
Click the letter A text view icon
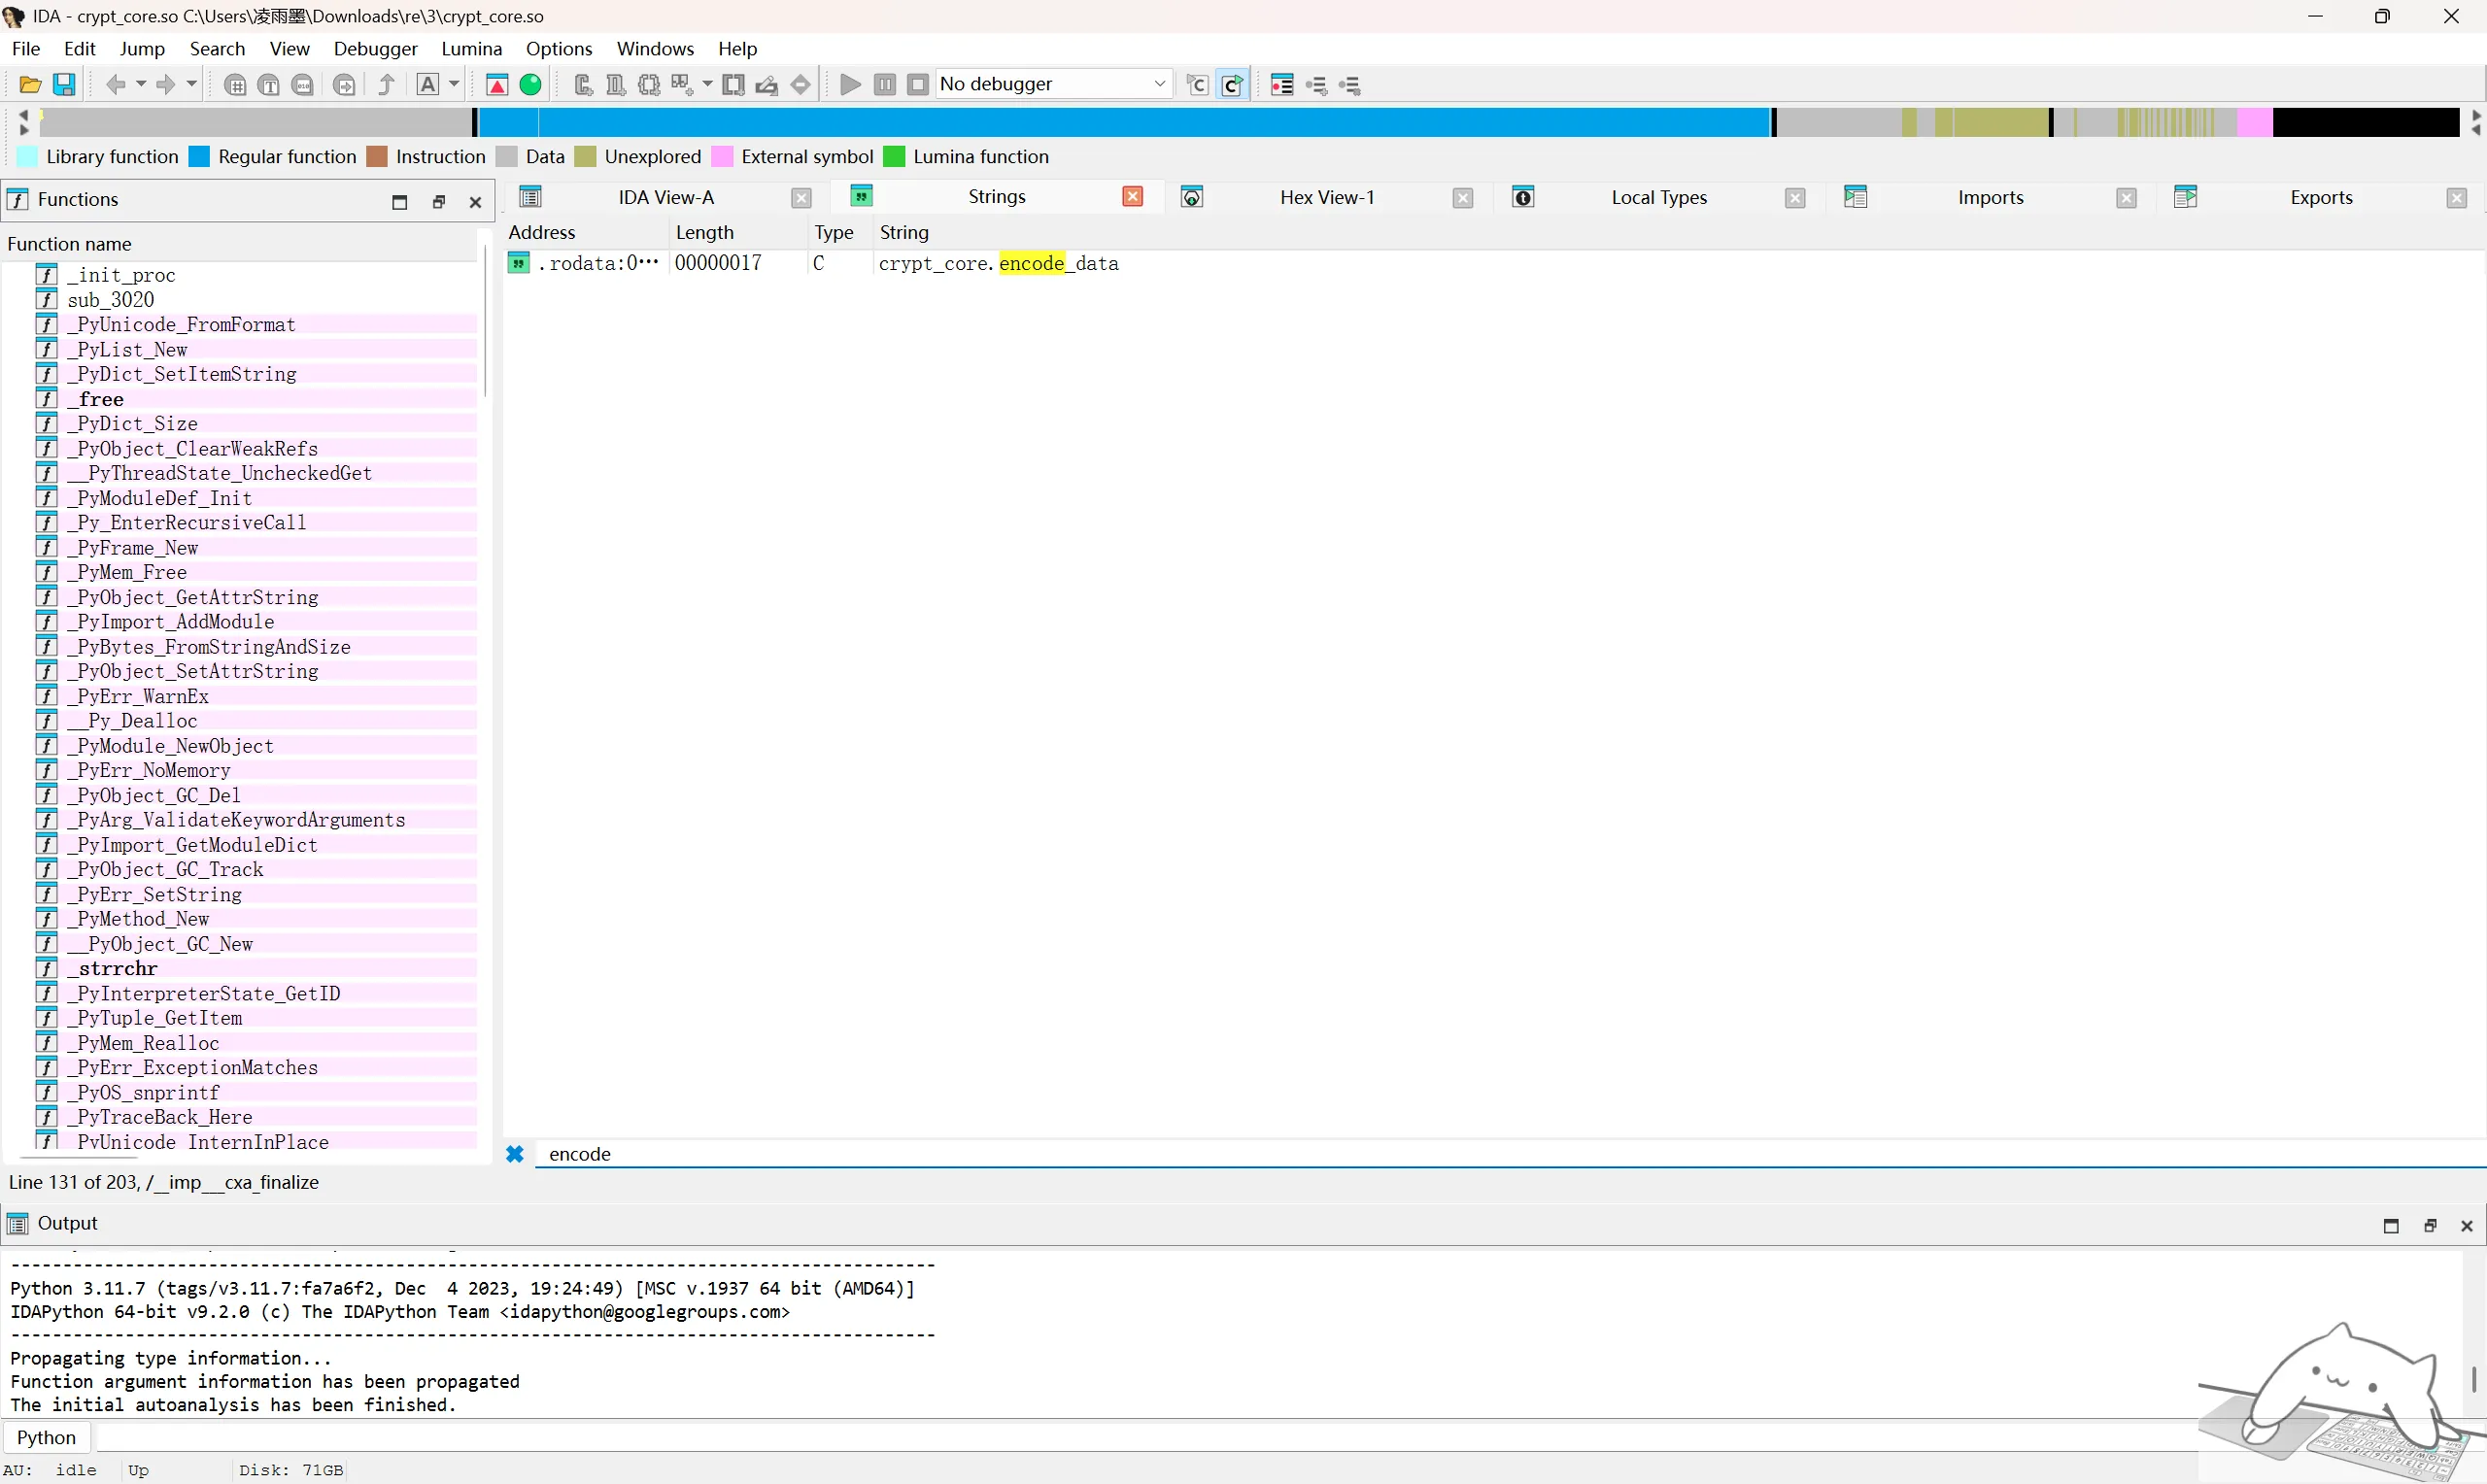427,85
